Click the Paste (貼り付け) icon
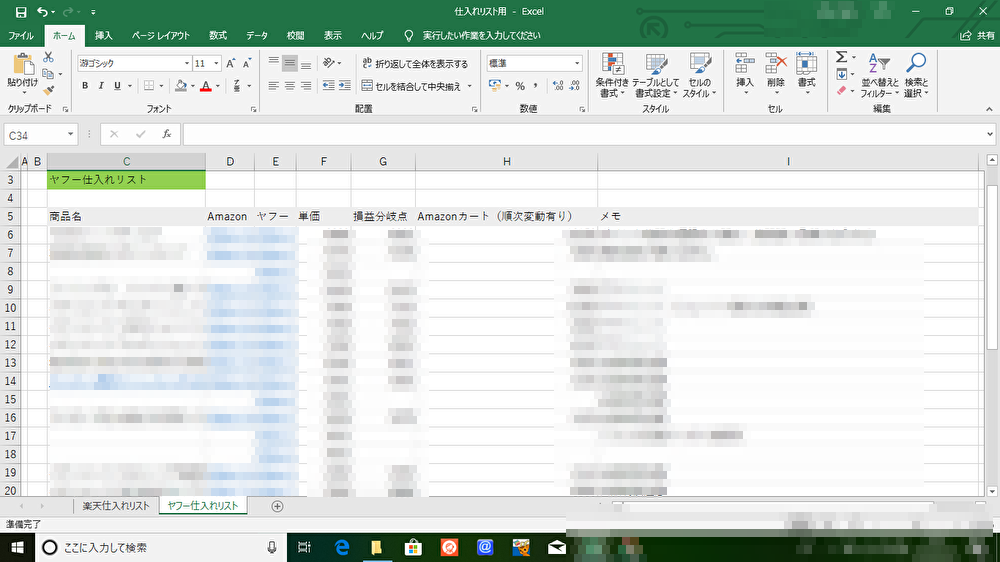 pos(22,67)
